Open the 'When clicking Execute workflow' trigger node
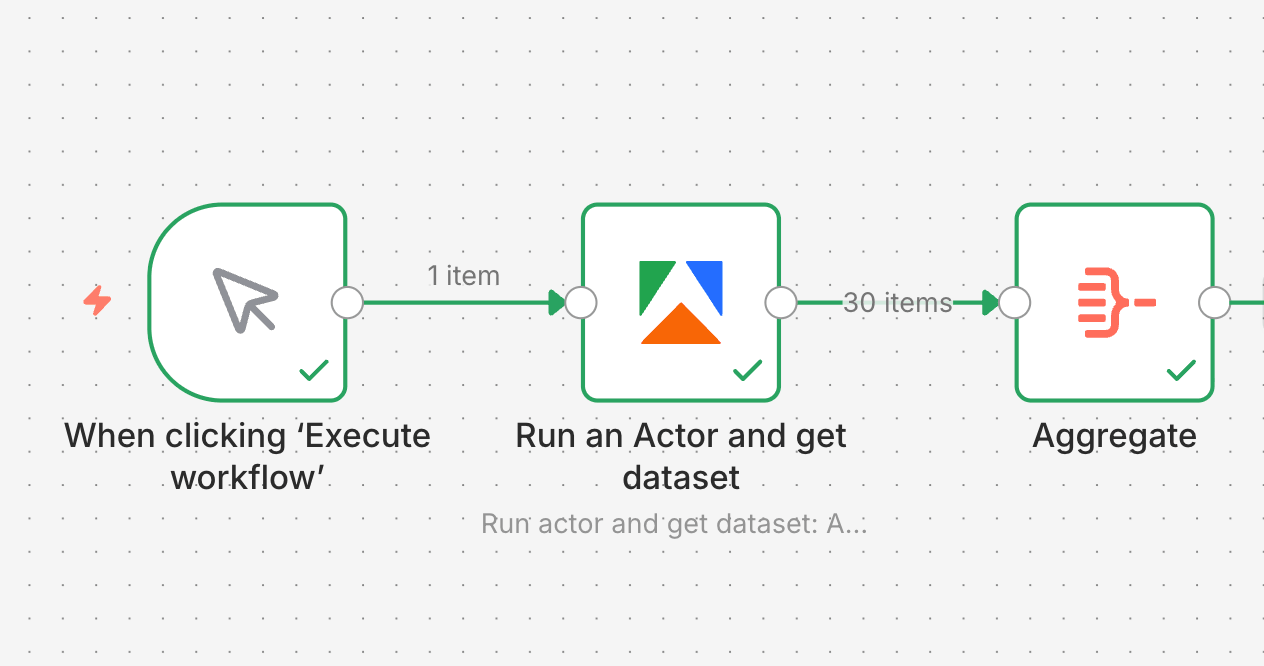Screen dimensions: 1264x666 point(248,300)
